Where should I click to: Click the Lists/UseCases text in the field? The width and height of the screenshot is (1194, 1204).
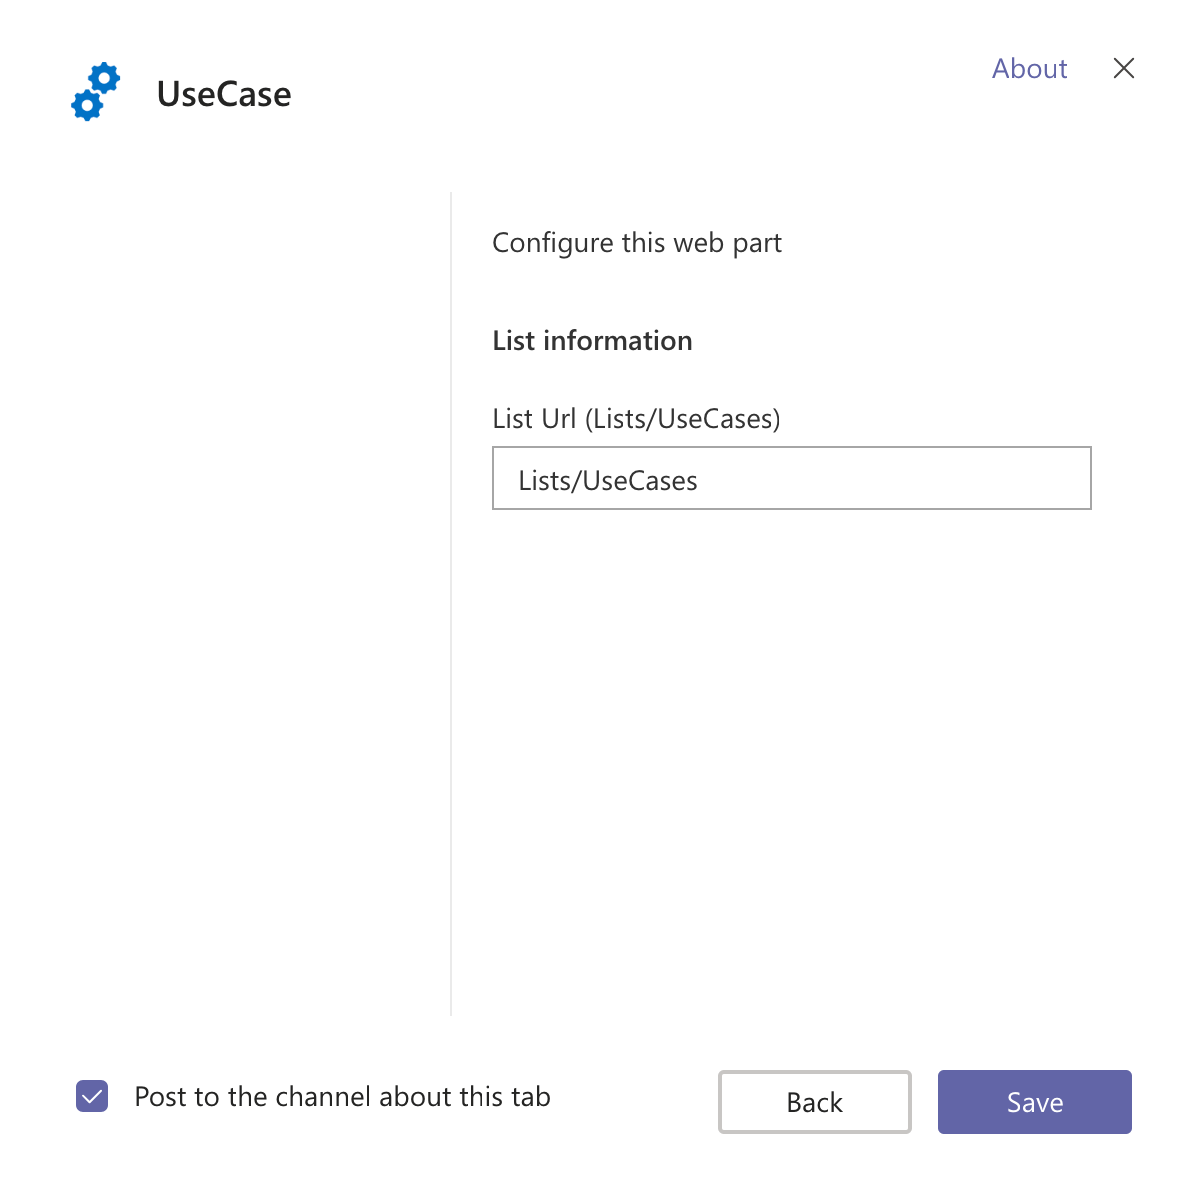pos(608,481)
